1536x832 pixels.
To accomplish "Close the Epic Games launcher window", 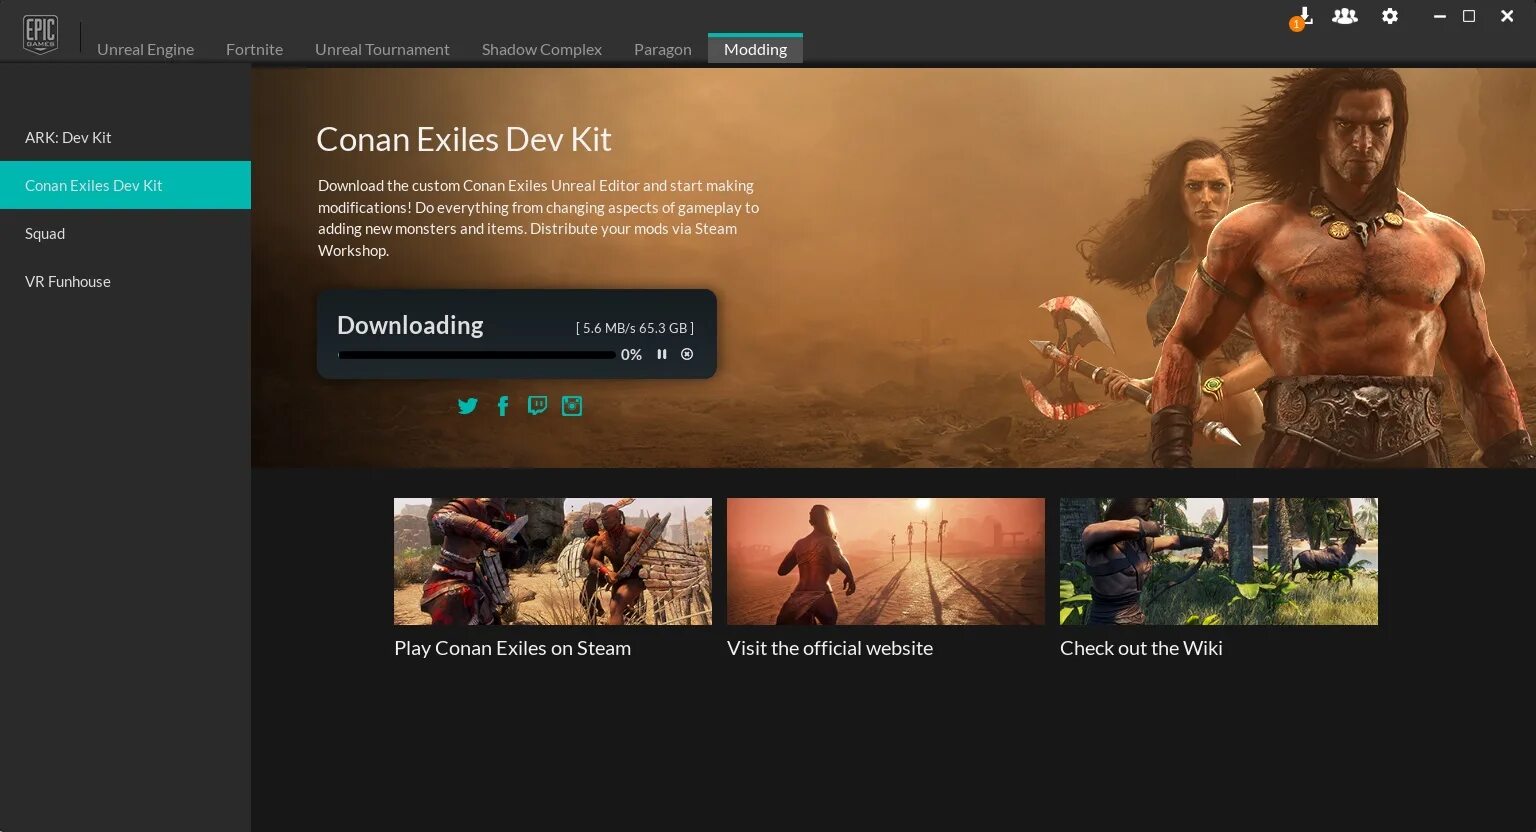I will (x=1507, y=16).
